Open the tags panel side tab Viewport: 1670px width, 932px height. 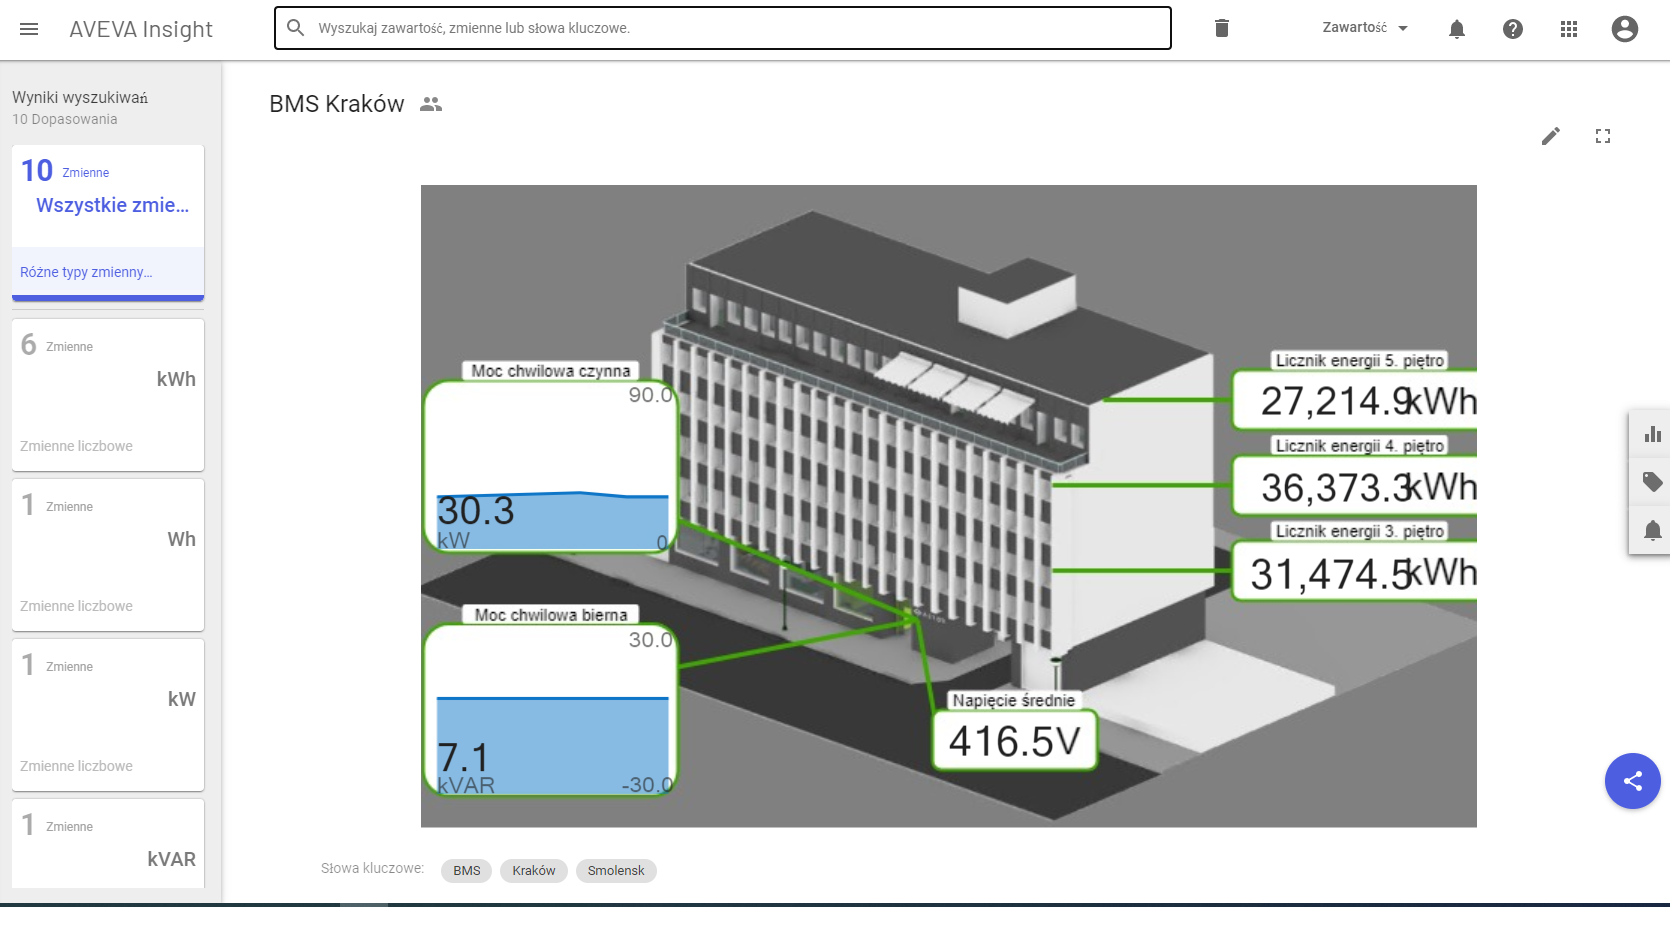[x=1652, y=482]
